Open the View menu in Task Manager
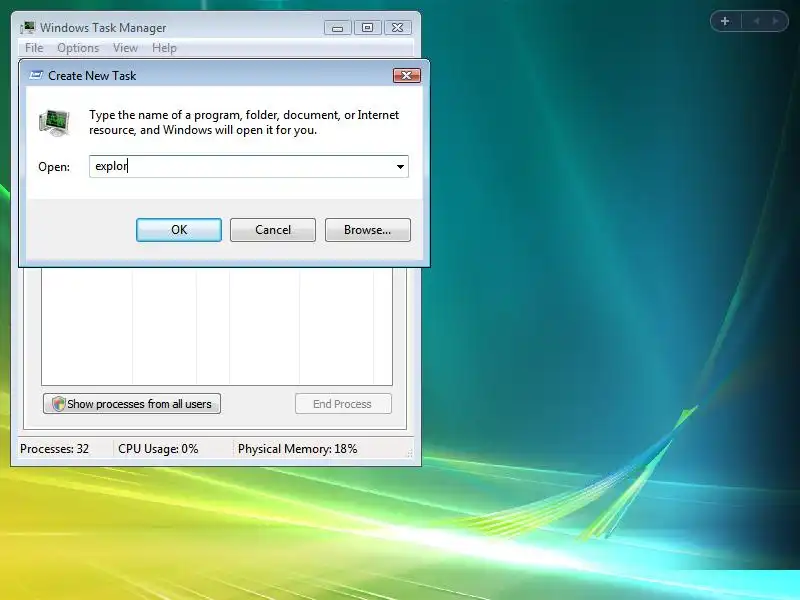Screen dimensions: 800x600 click(x=126, y=48)
